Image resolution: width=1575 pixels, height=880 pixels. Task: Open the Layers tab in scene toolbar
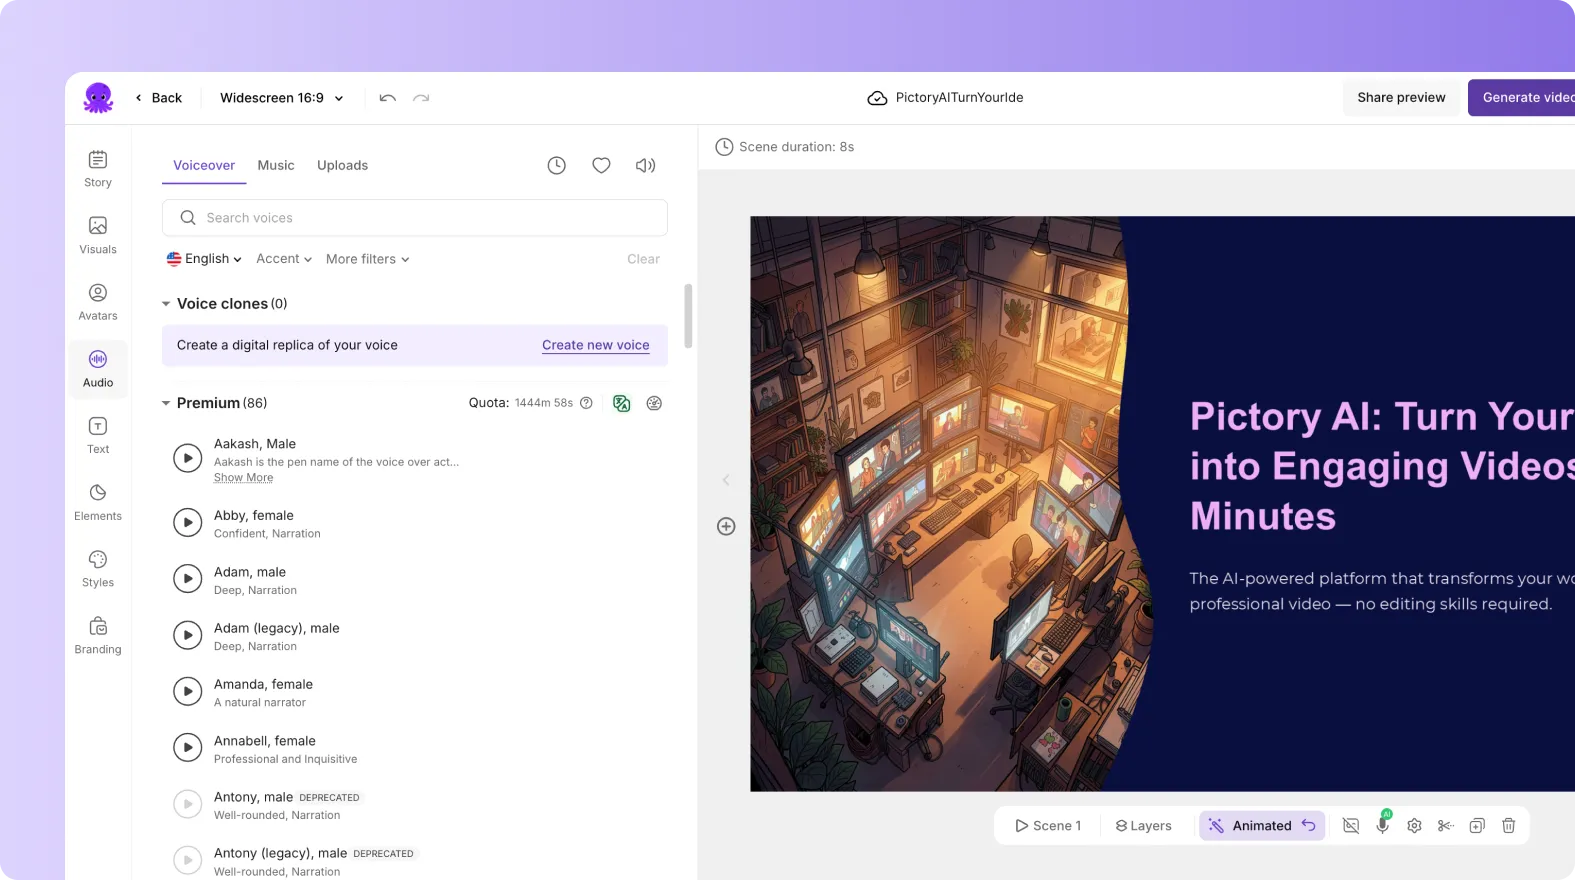coord(1143,826)
